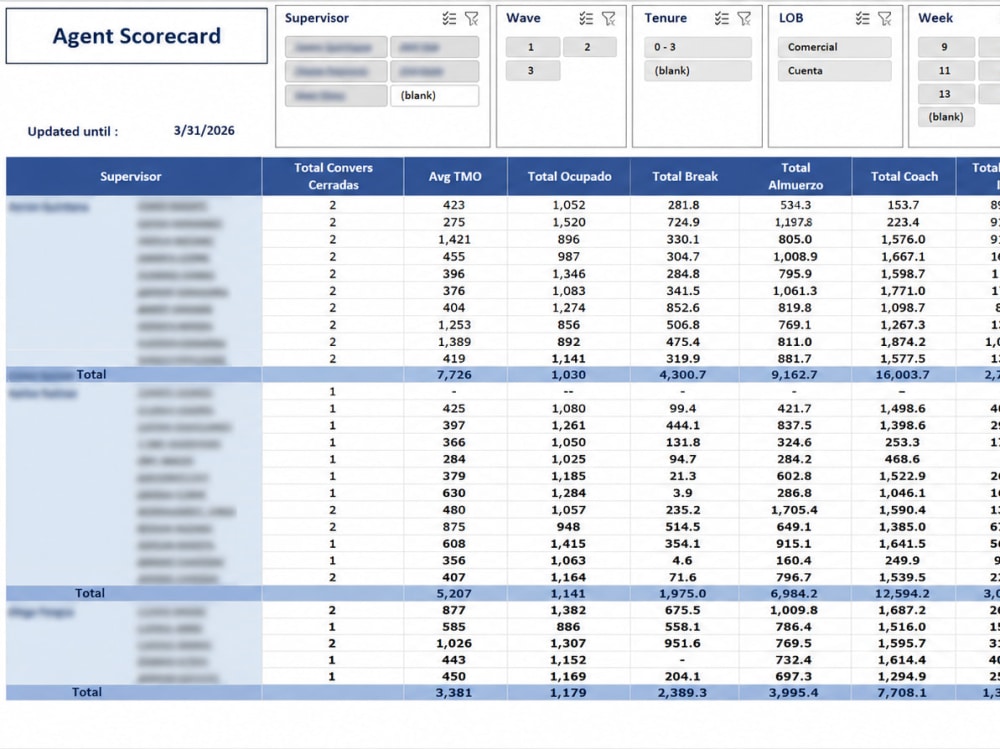The height and width of the screenshot is (749, 1000).
Task: Select the subtotal Total Almuerzo cell 9,162.7
Action: point(794,375)
